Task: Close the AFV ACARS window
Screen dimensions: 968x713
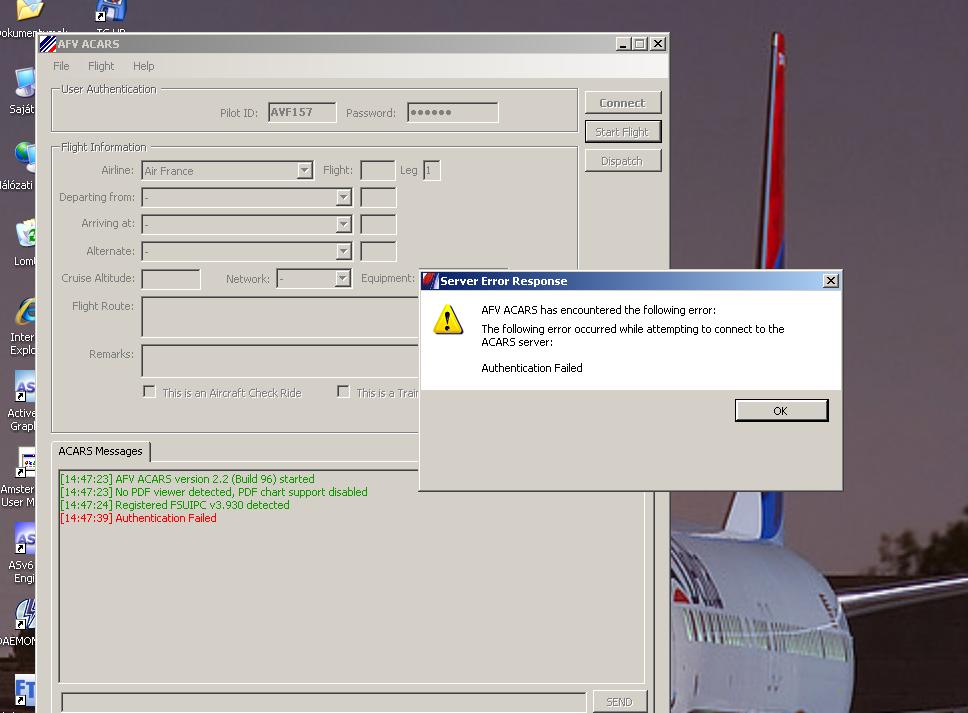Action: [658, 44]
